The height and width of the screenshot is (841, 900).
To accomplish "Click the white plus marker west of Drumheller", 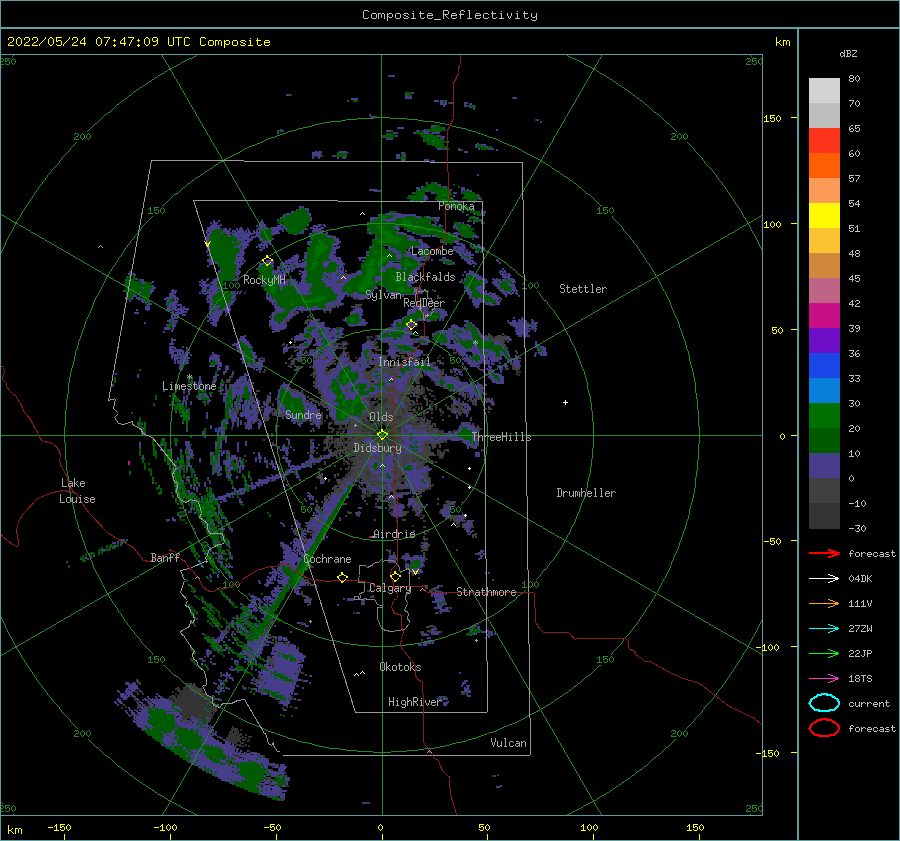I will coord(565,402).
